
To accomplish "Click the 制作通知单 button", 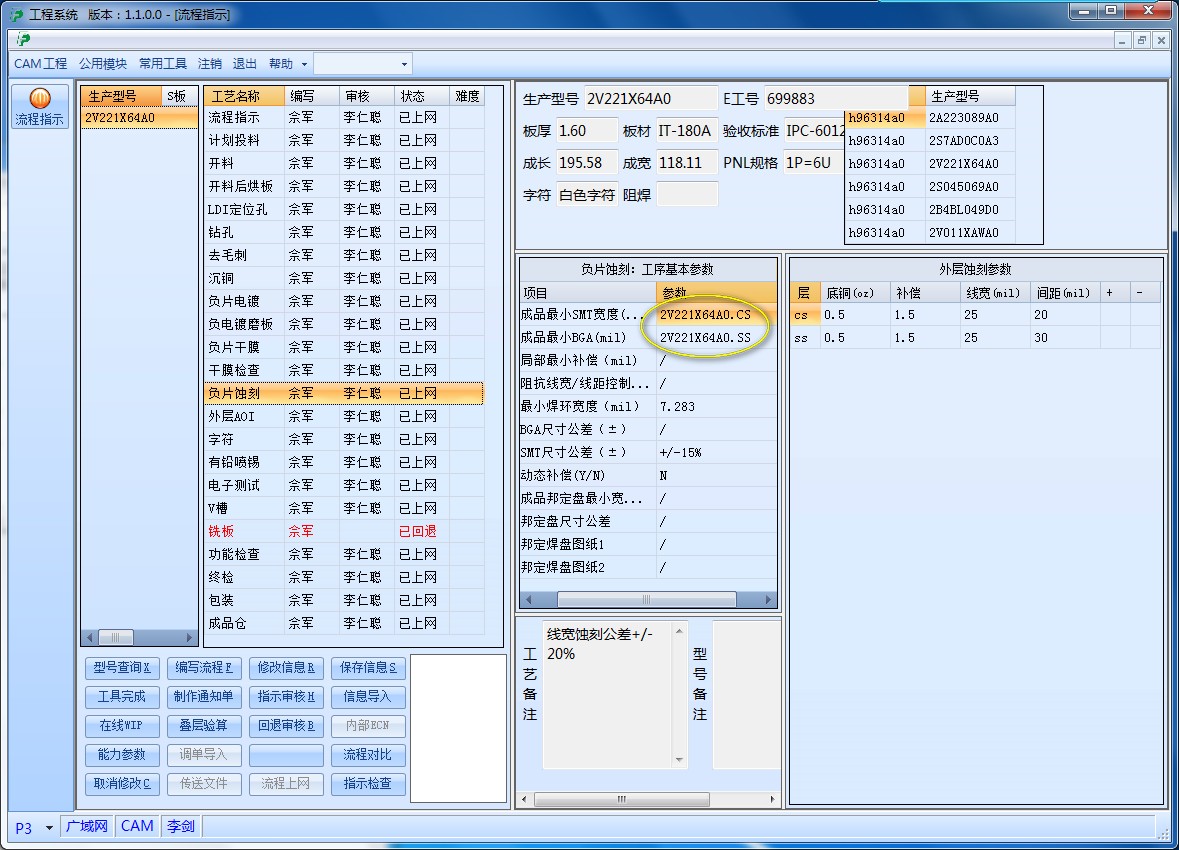I will pyautogui.click(x=204, y=697).
